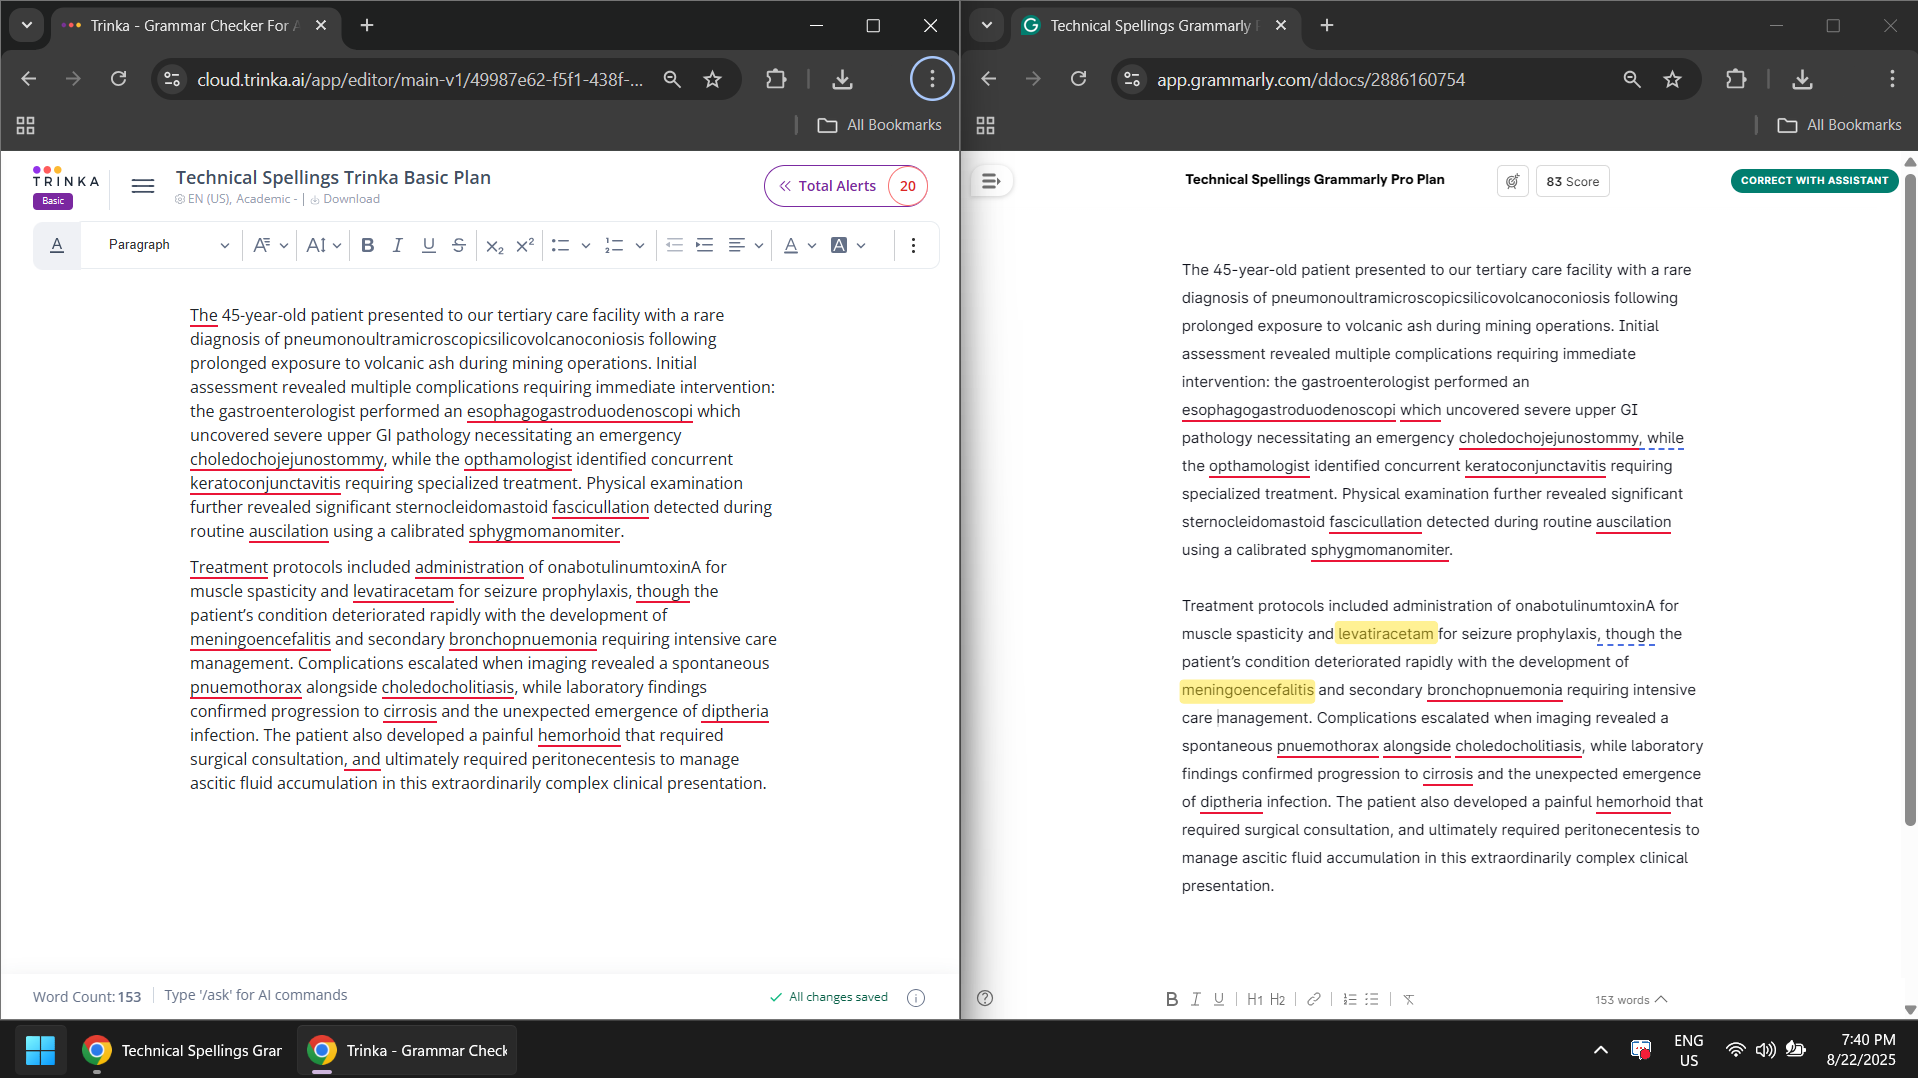Image resolution: width=1918 pixels, height=1078 pixels.
Task: Open Chrome downloads in Grammarly window
Action: pyautogui.click(x=1802, y=79)
